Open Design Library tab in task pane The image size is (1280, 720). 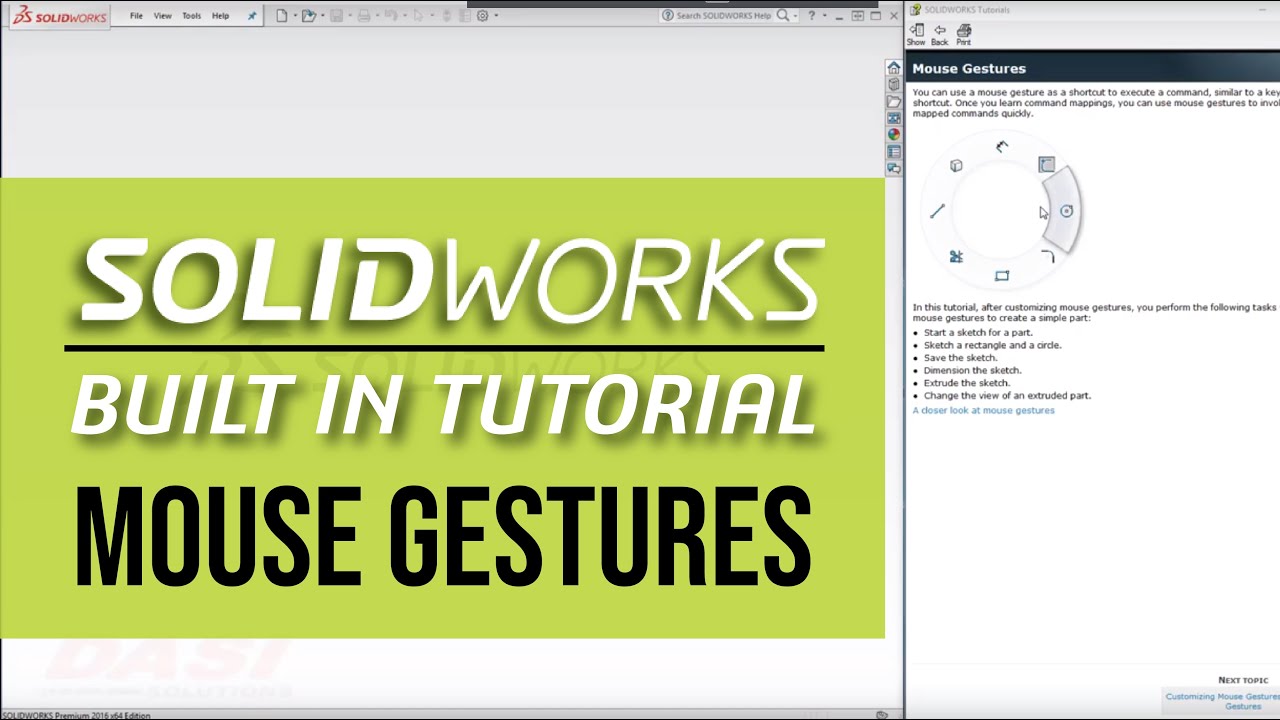[894, 85]
